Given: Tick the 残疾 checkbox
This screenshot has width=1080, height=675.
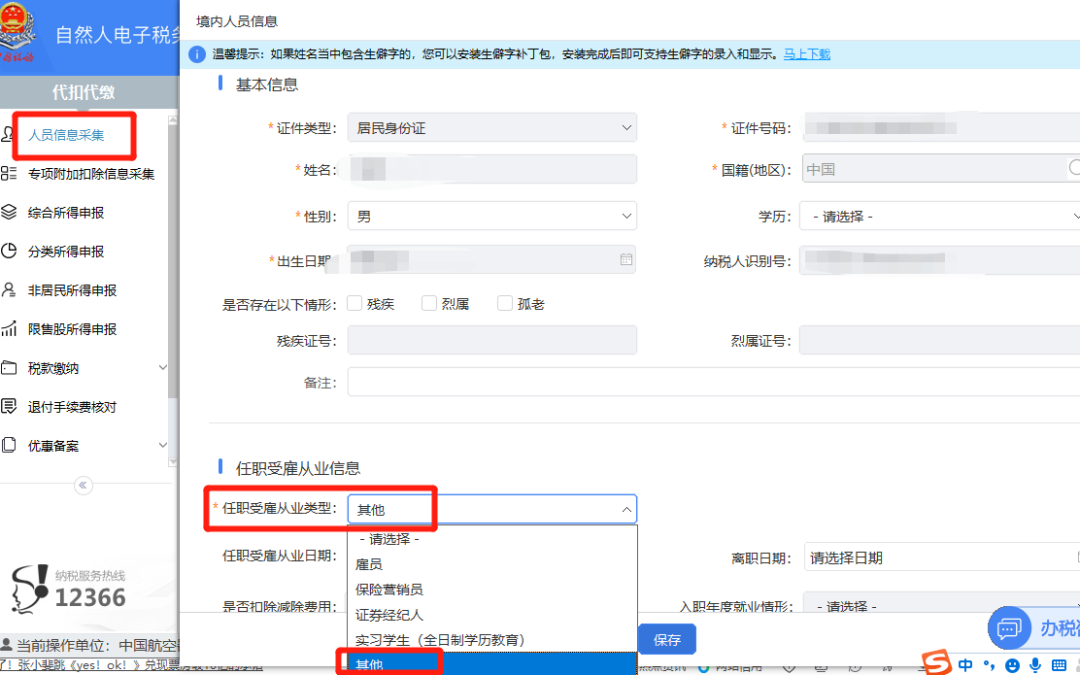Looking at the screenshot, I should point(354,304).
